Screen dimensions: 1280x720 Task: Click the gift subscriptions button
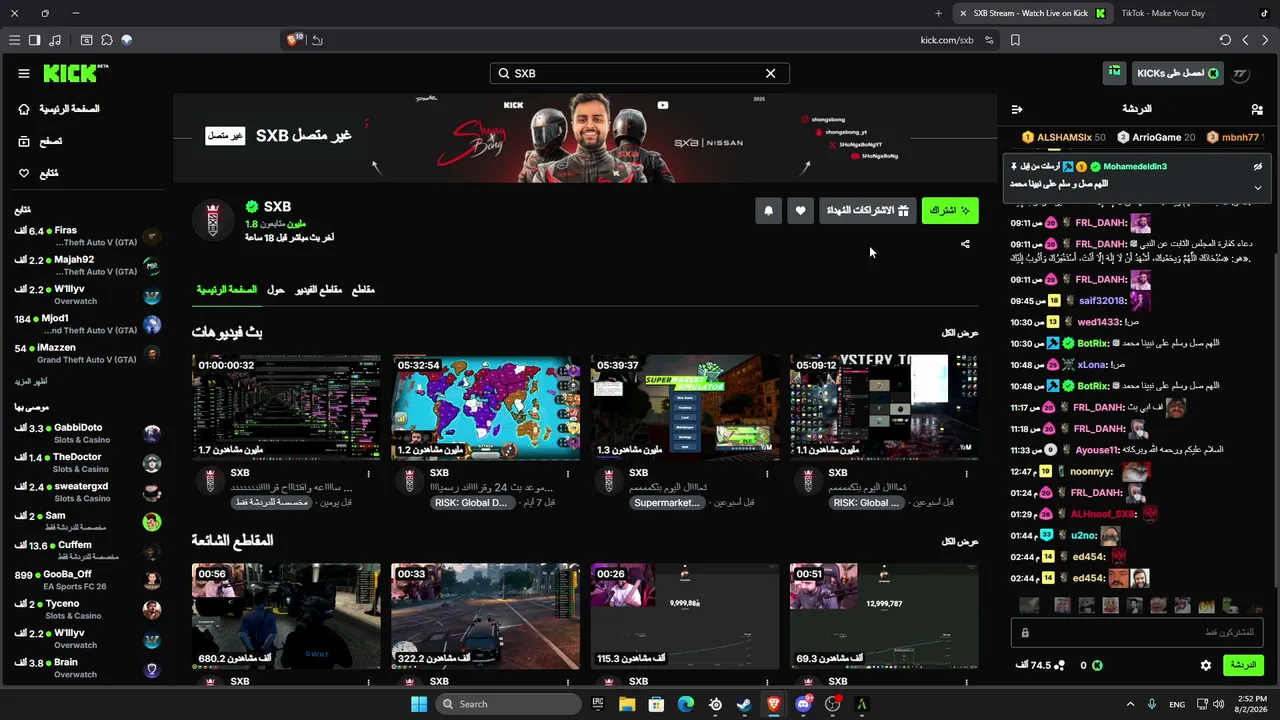867,210
